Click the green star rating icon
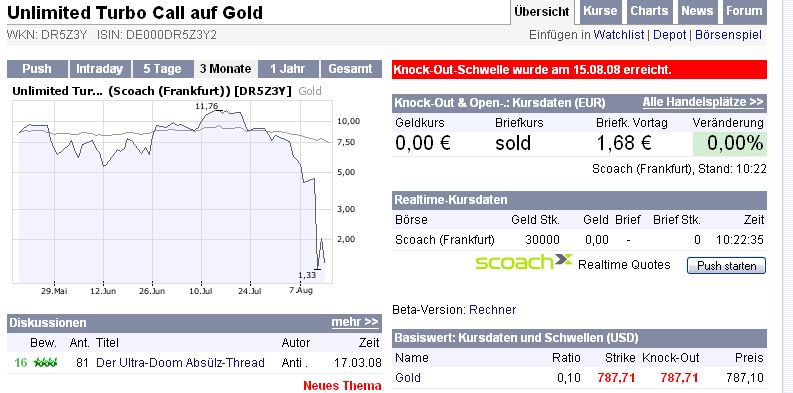Image resolution: width=793 pixels, height=393 pixels. (45, 363)
